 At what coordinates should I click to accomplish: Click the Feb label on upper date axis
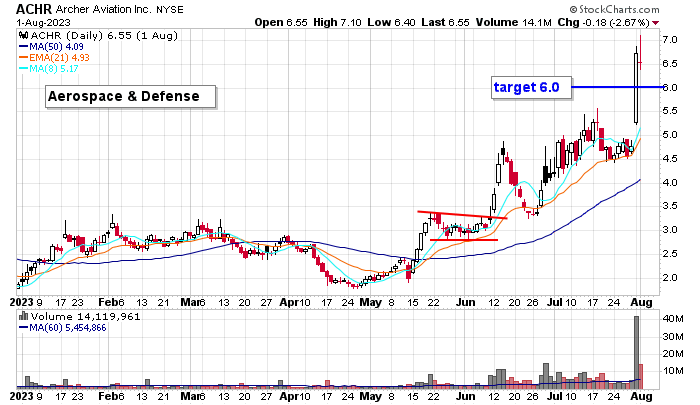pyautogui.click(x=107, y=302)
